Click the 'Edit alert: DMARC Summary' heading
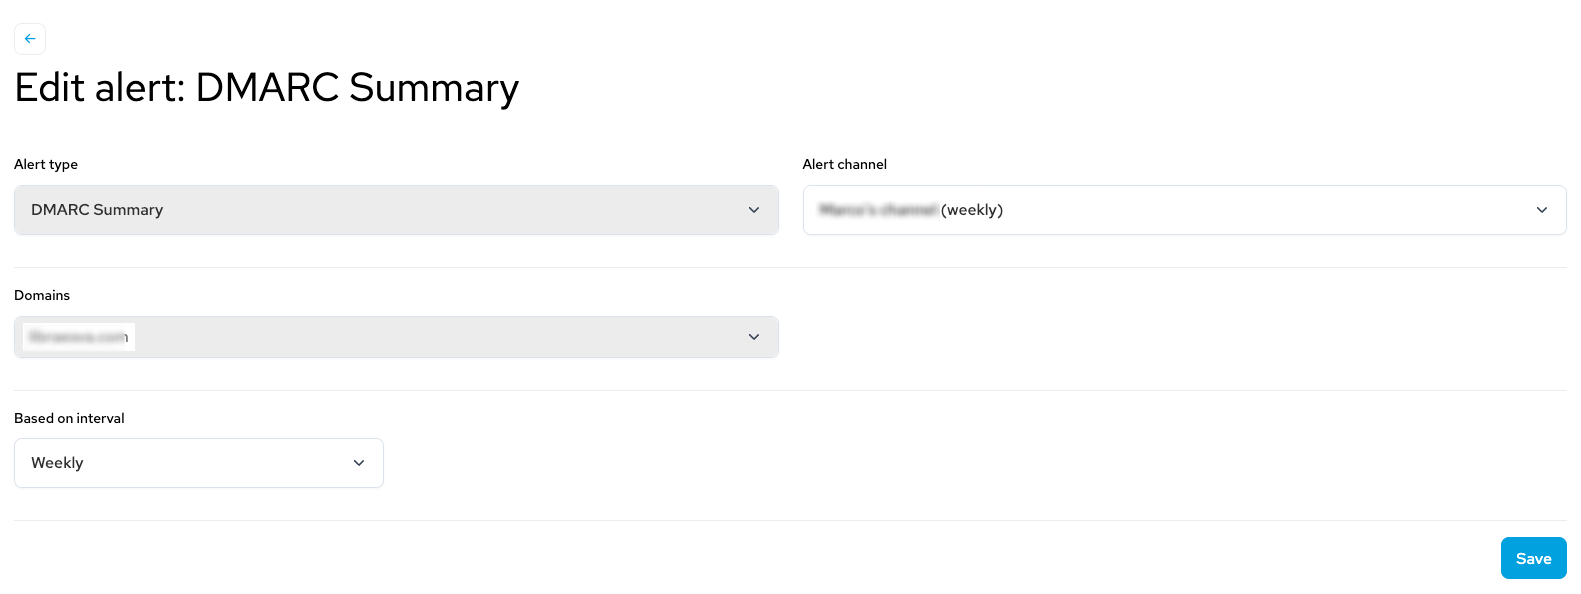1581x594 pixels. (267, 88)
